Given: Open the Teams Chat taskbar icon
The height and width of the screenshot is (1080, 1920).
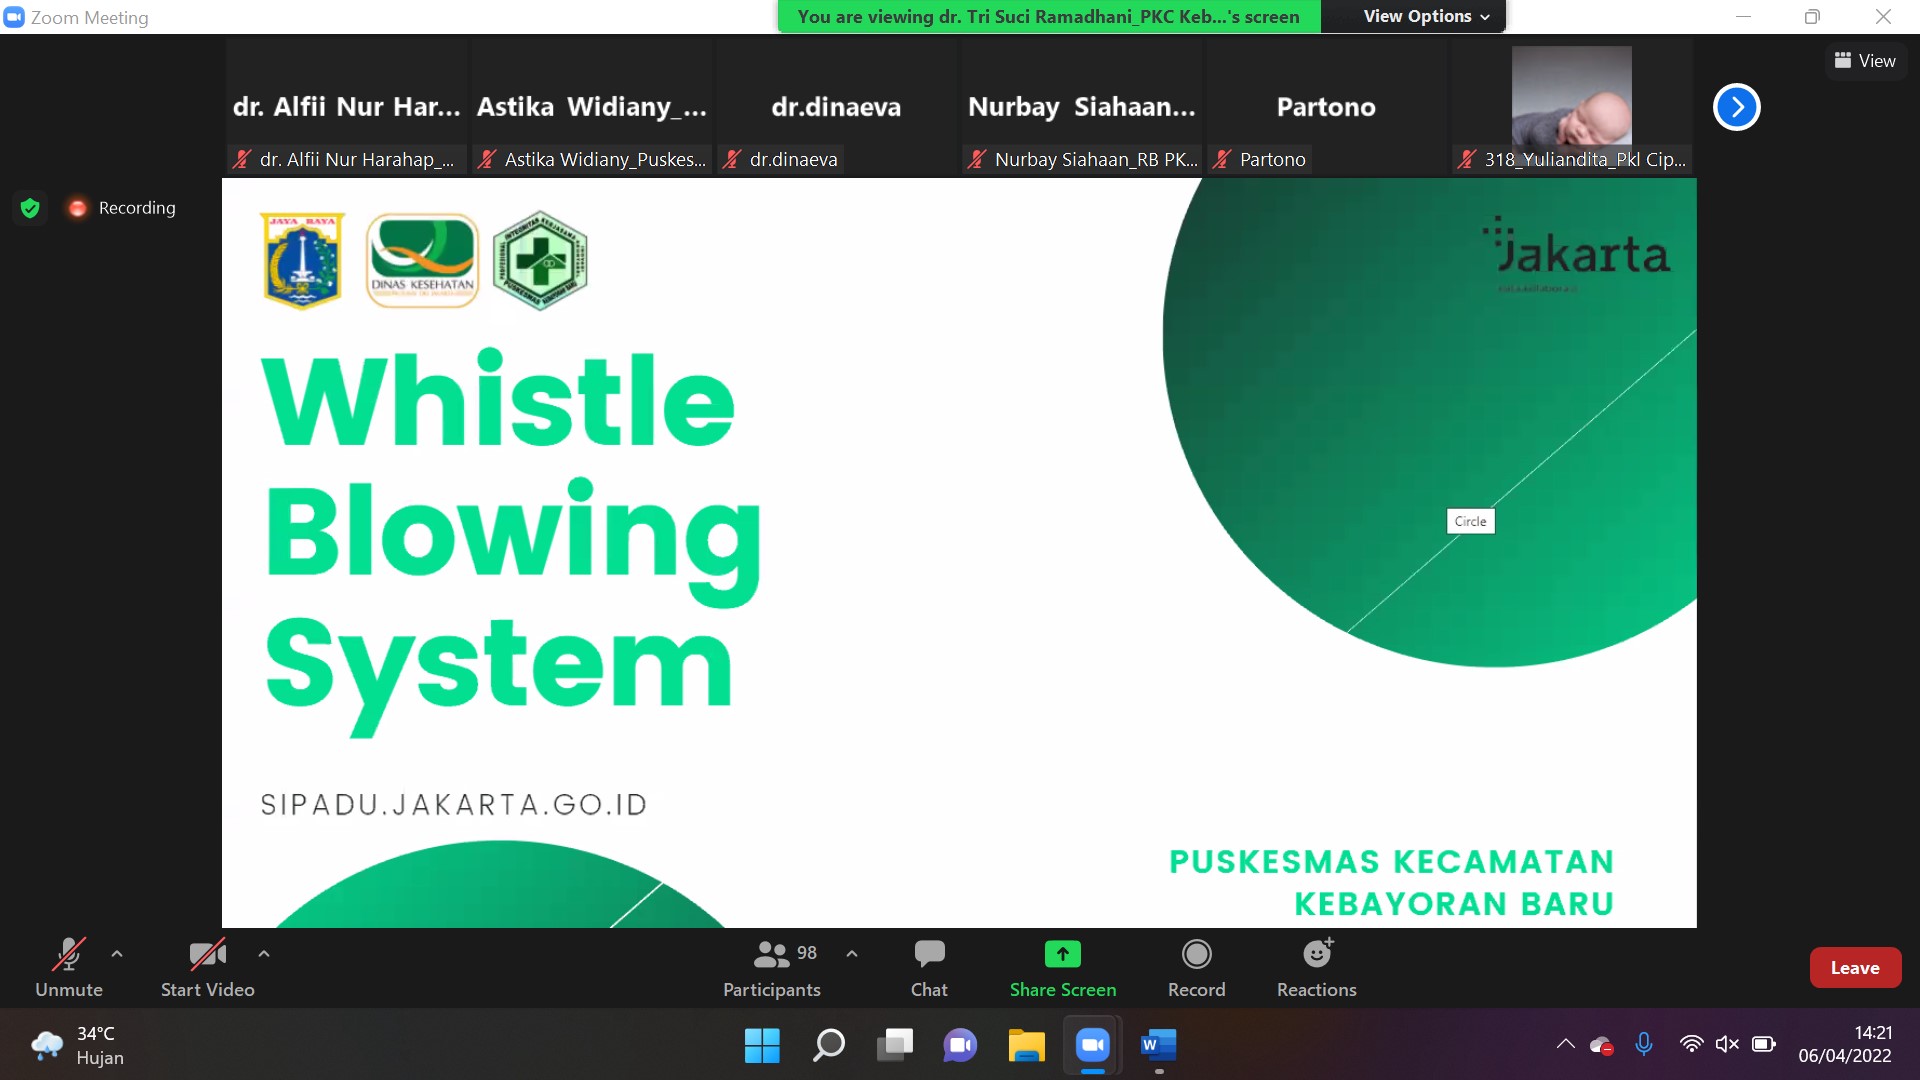Looking at the screenshot, I should (960, 1046).
